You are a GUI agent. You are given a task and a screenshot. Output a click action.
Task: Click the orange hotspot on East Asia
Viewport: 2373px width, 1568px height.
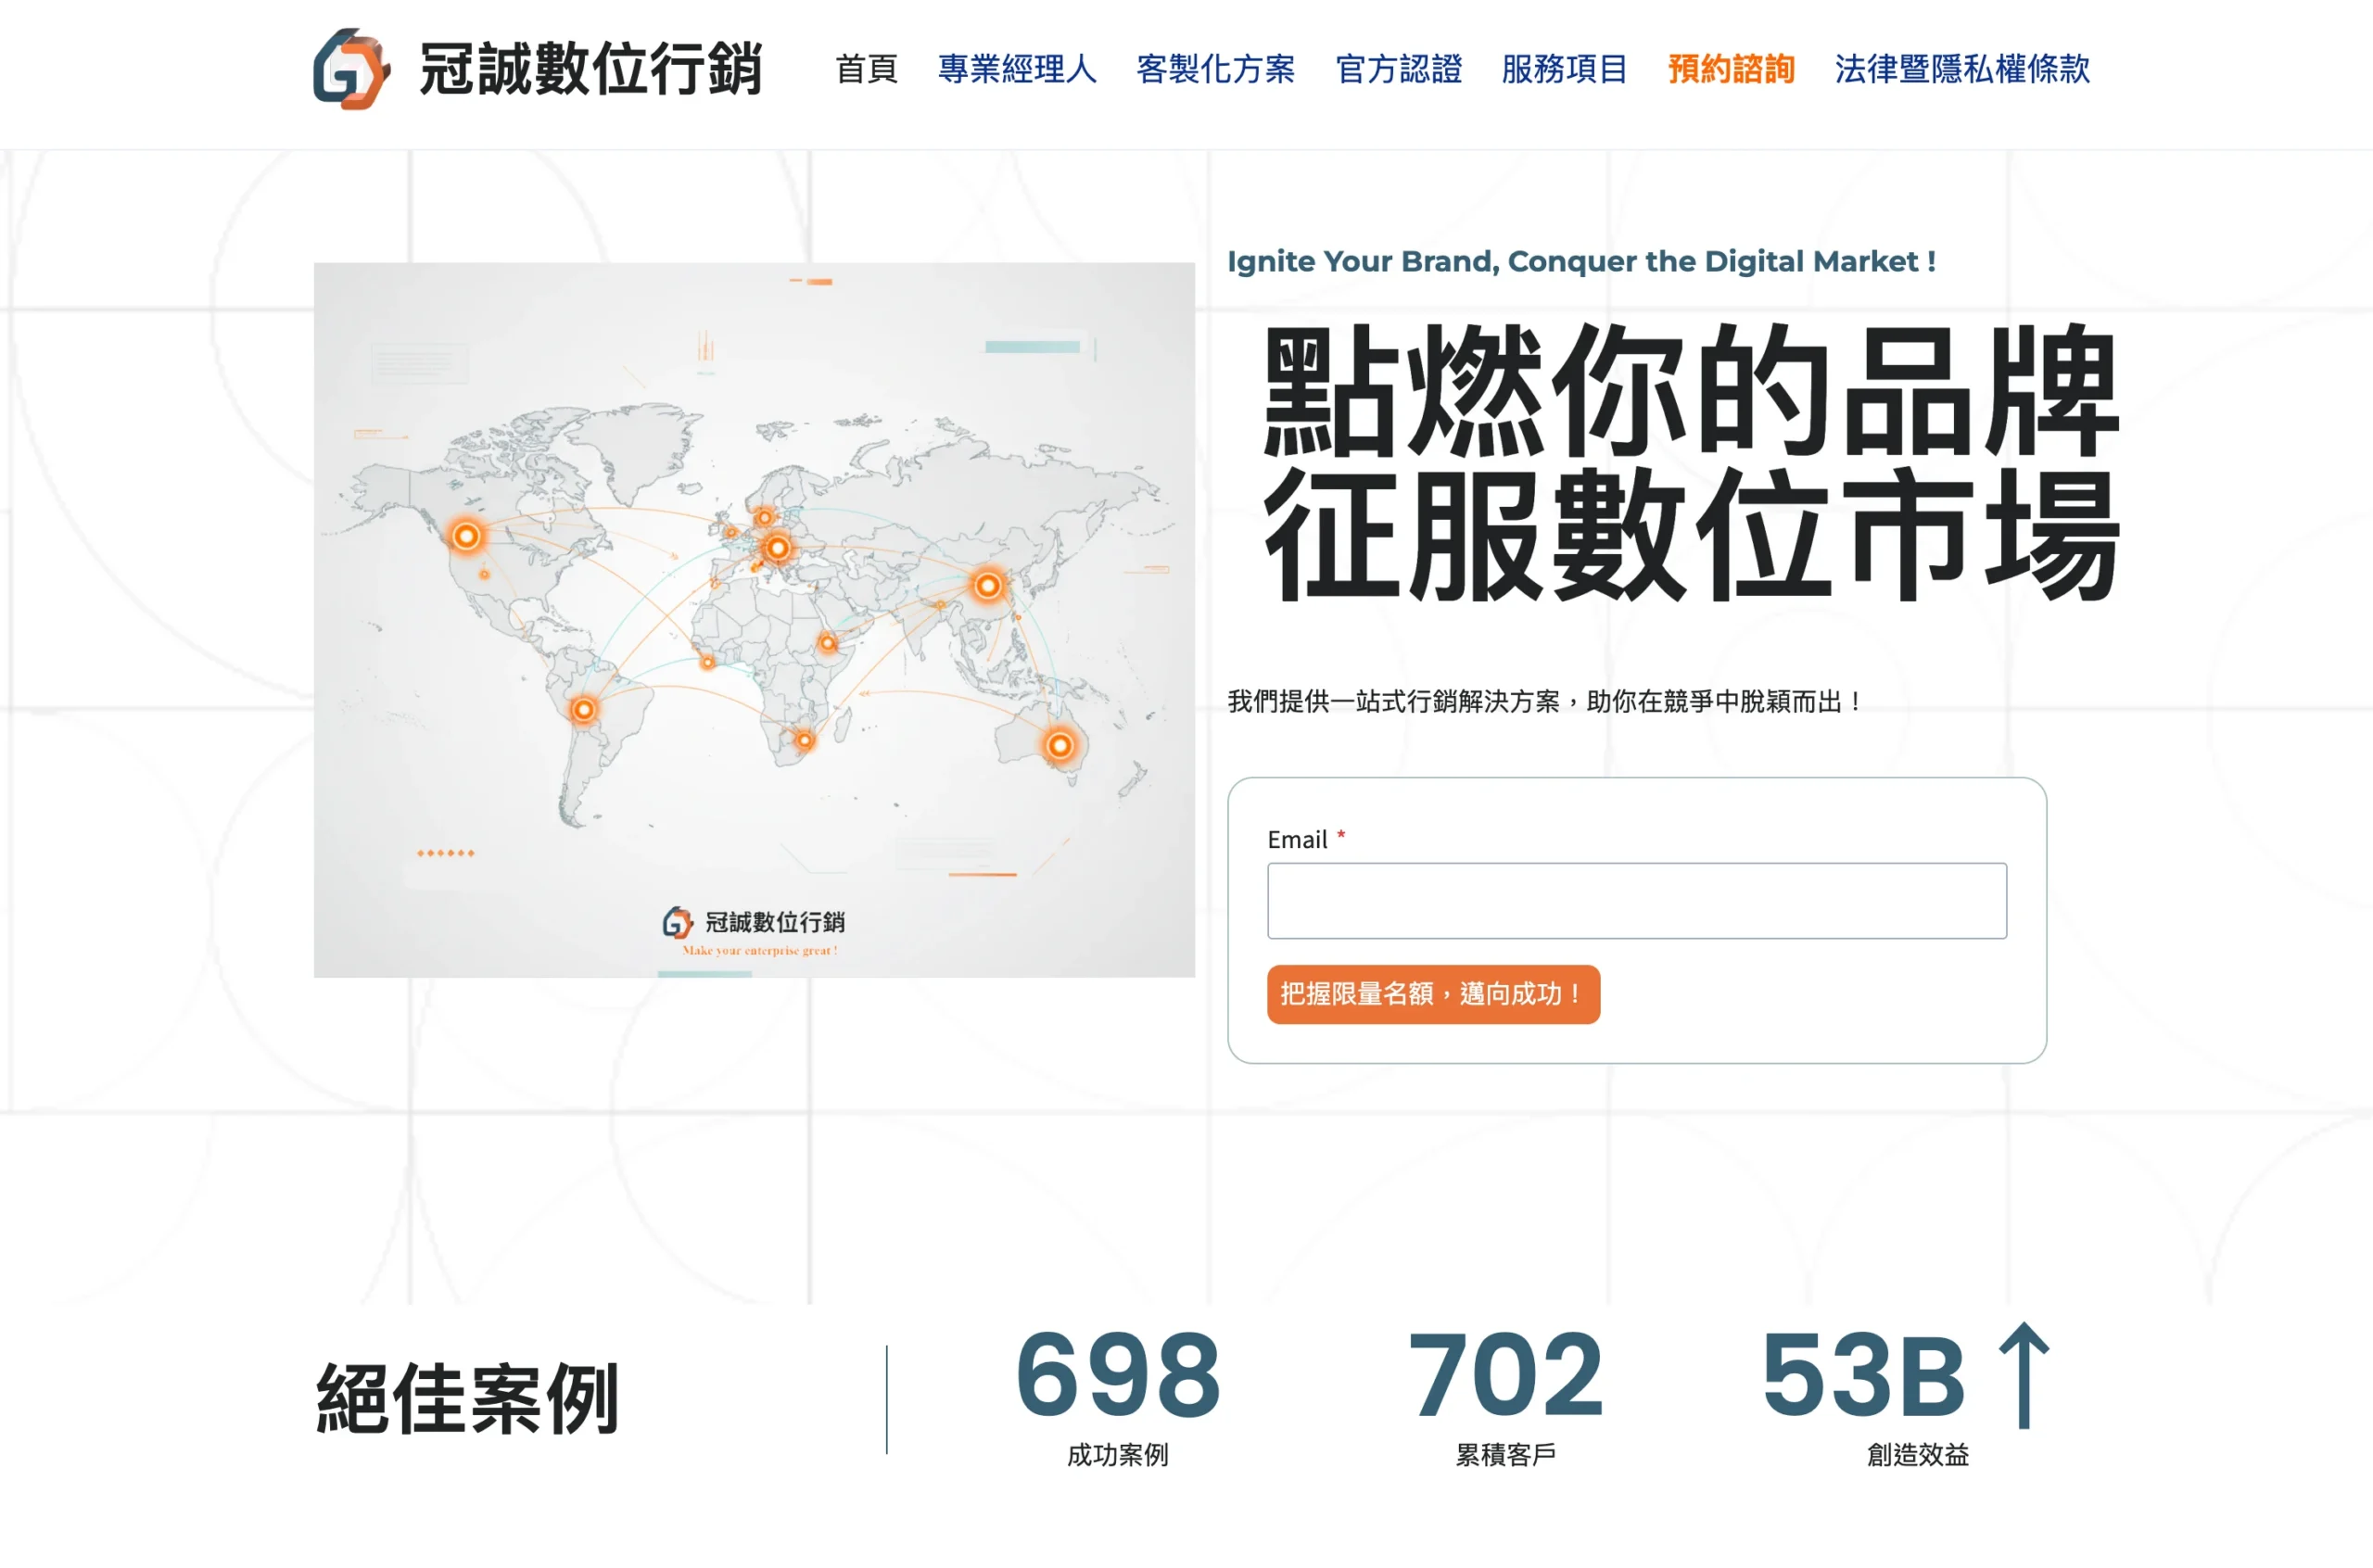pos(988,585)
